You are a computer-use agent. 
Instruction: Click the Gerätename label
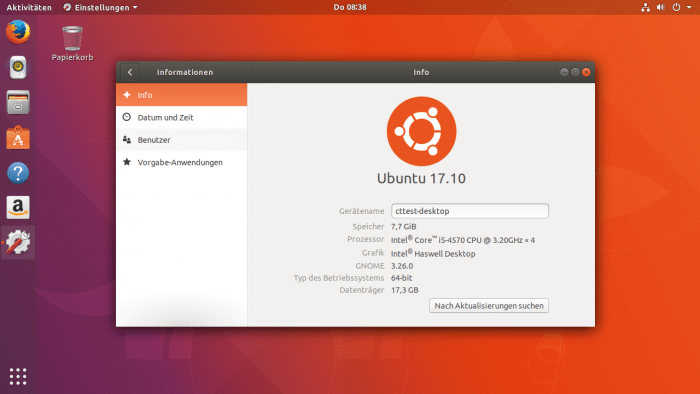362,211
